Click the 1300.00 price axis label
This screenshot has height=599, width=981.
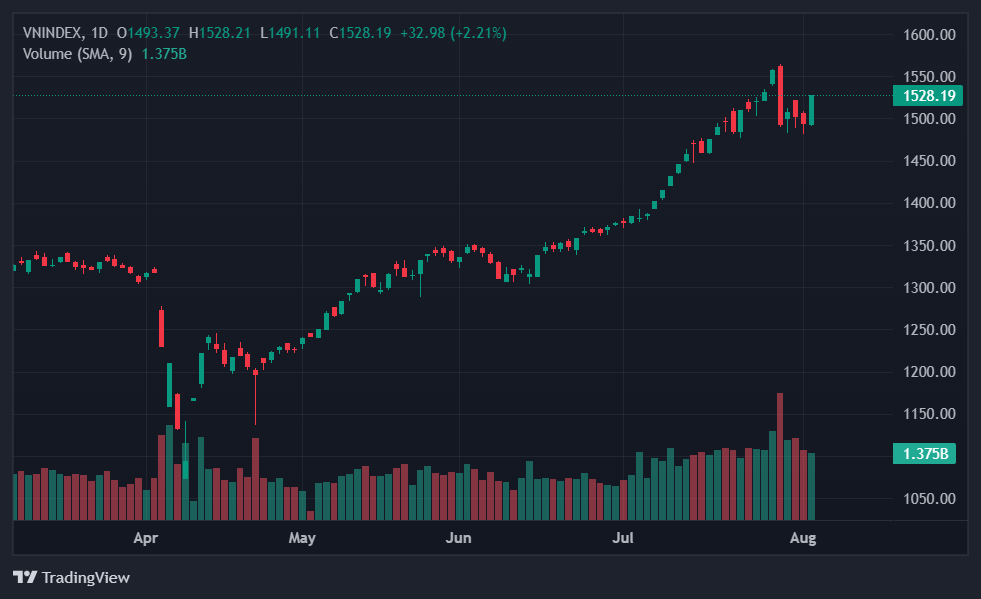[x=929, y=288]
